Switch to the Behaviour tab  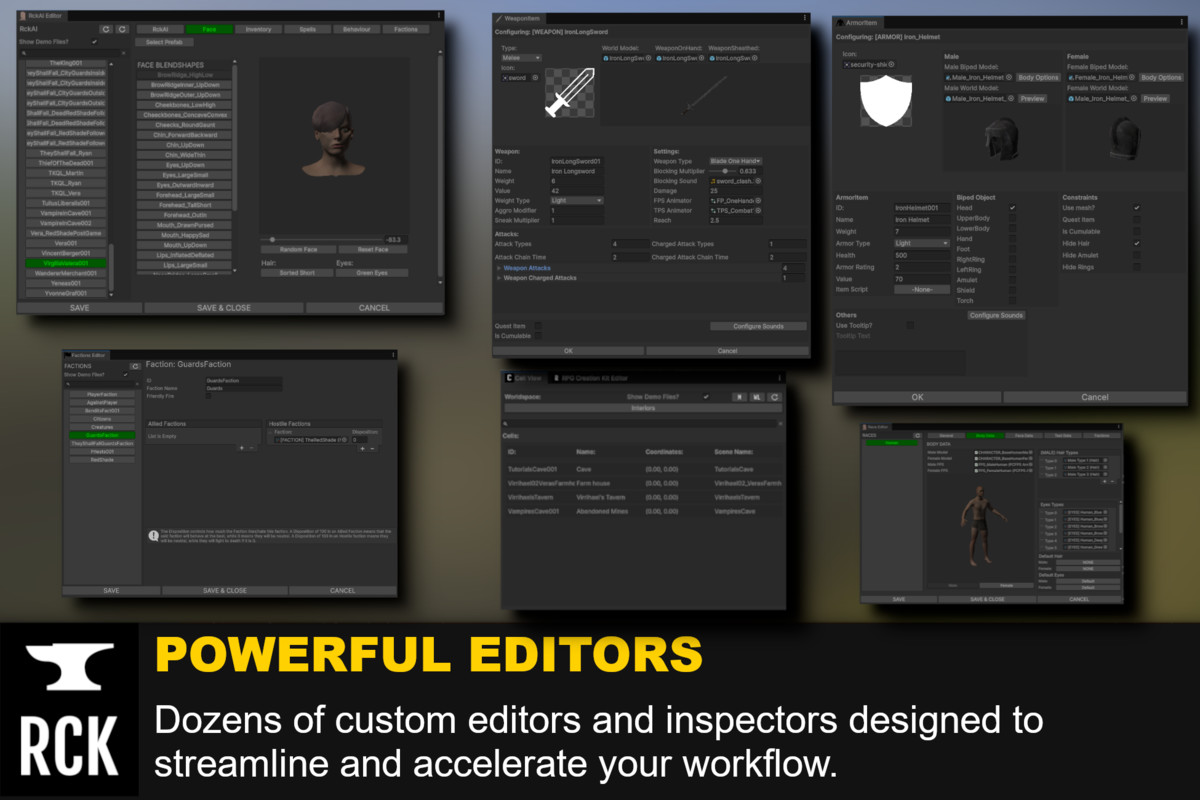click(x=356, y=29)
